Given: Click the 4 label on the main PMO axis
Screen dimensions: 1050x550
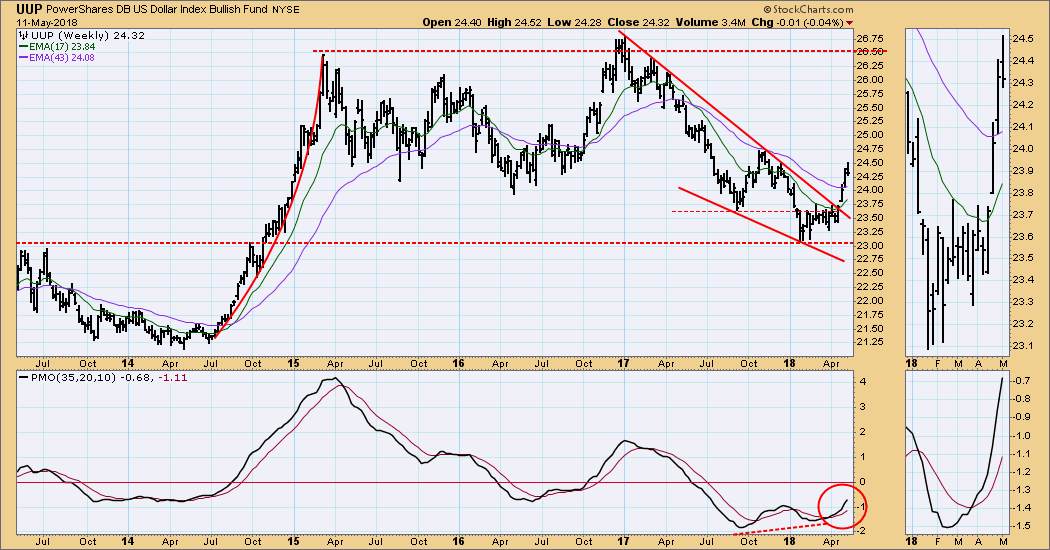Looking at the screenshot, I should tap(861, 382).
